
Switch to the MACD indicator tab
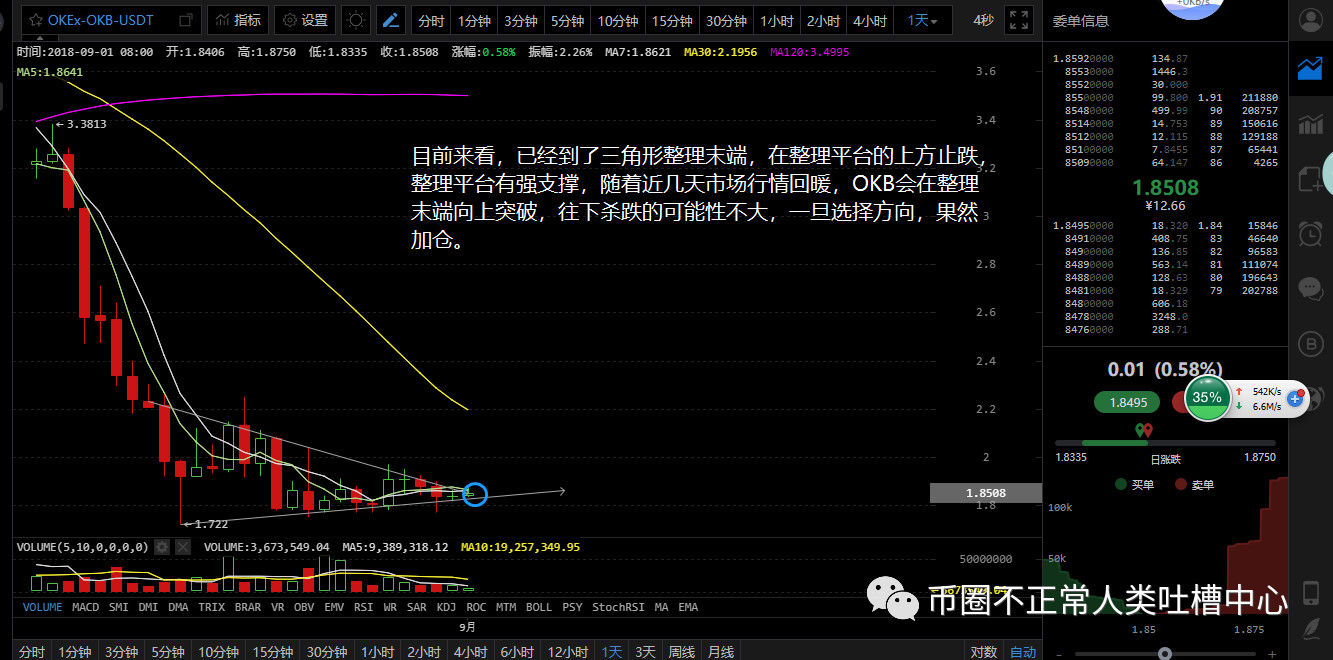[x=86, y=607]
